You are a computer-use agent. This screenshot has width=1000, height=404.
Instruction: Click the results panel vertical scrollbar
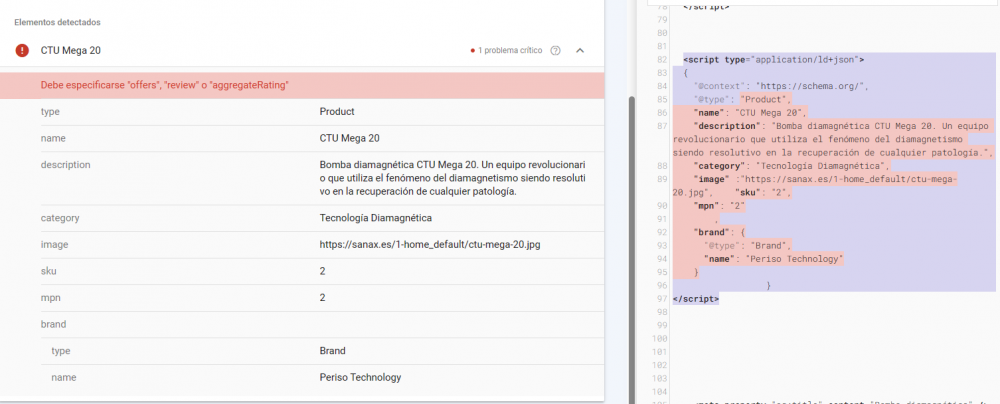(x=632, y=249)
